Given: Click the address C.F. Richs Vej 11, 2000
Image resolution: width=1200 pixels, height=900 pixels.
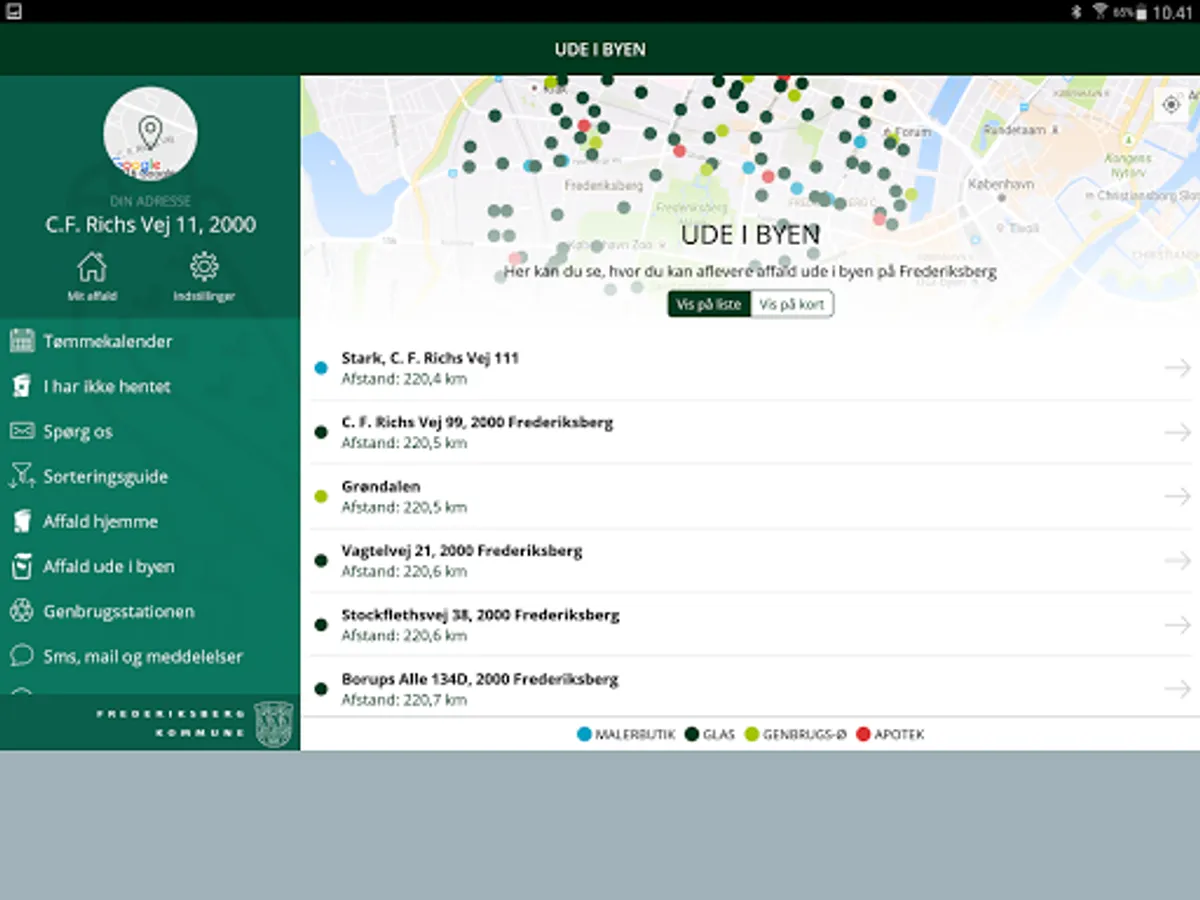Looking at the screenshot, I should pos(150,224).
